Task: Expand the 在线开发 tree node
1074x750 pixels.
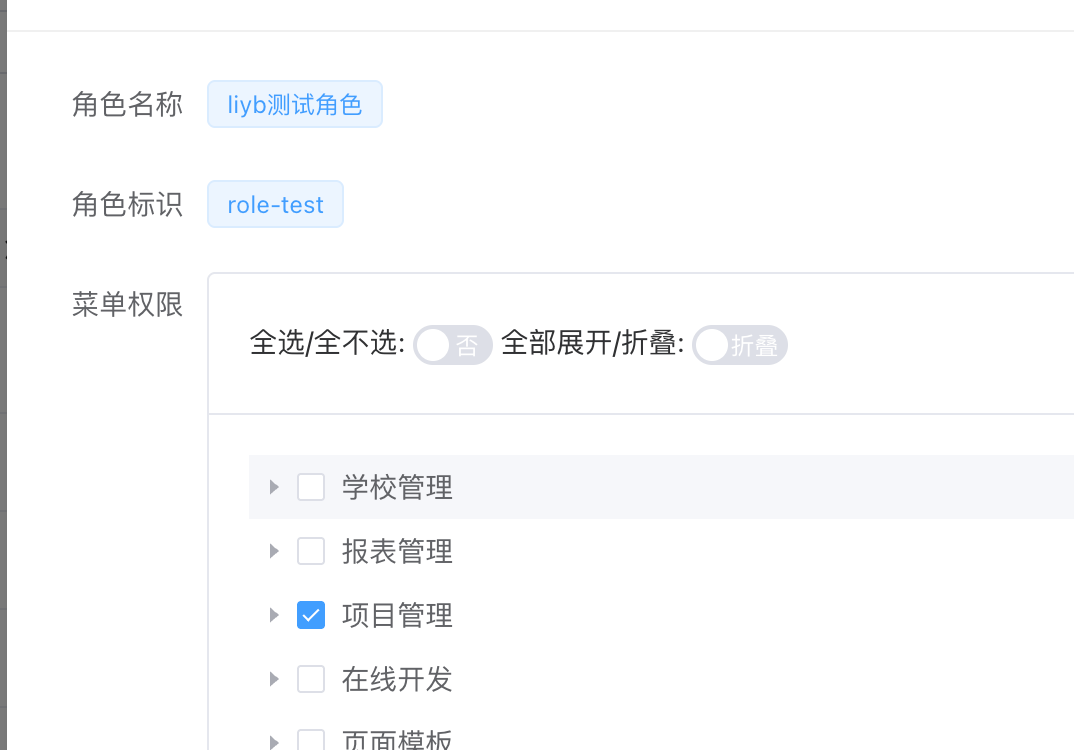Action: [274, 679]
